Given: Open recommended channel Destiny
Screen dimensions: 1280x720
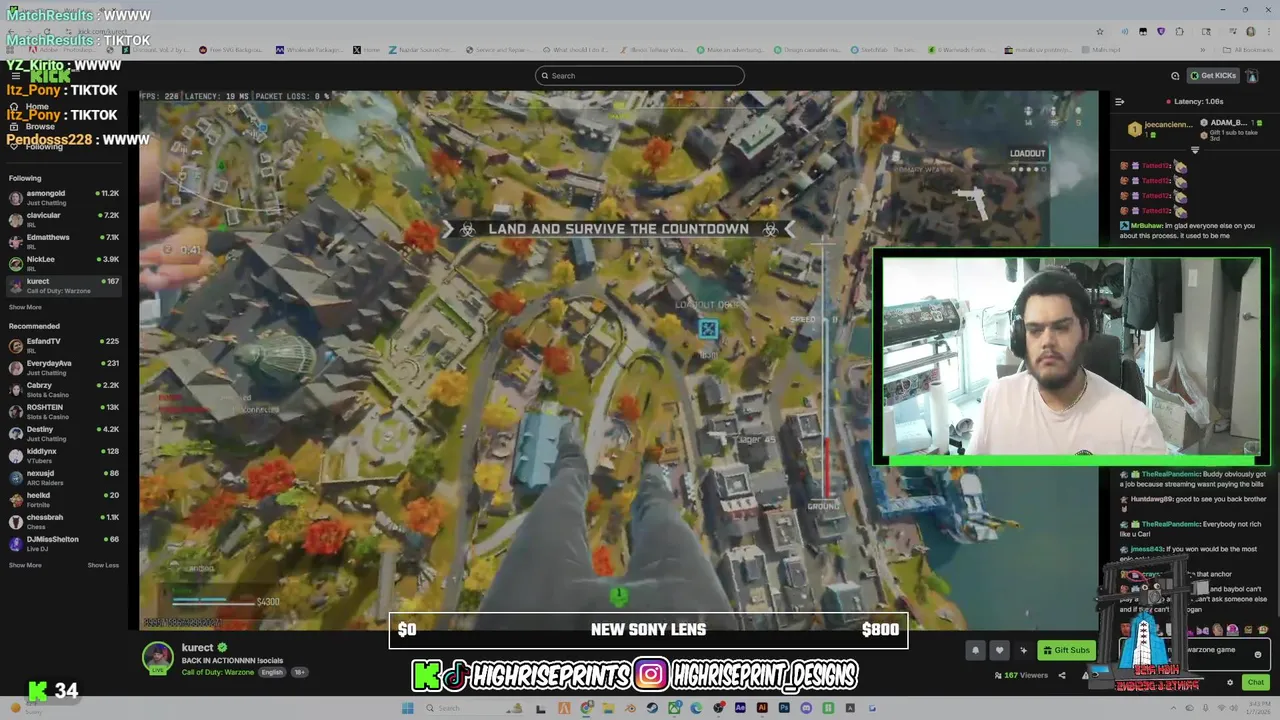Looking at the screenshot, I should click(64, 433).
